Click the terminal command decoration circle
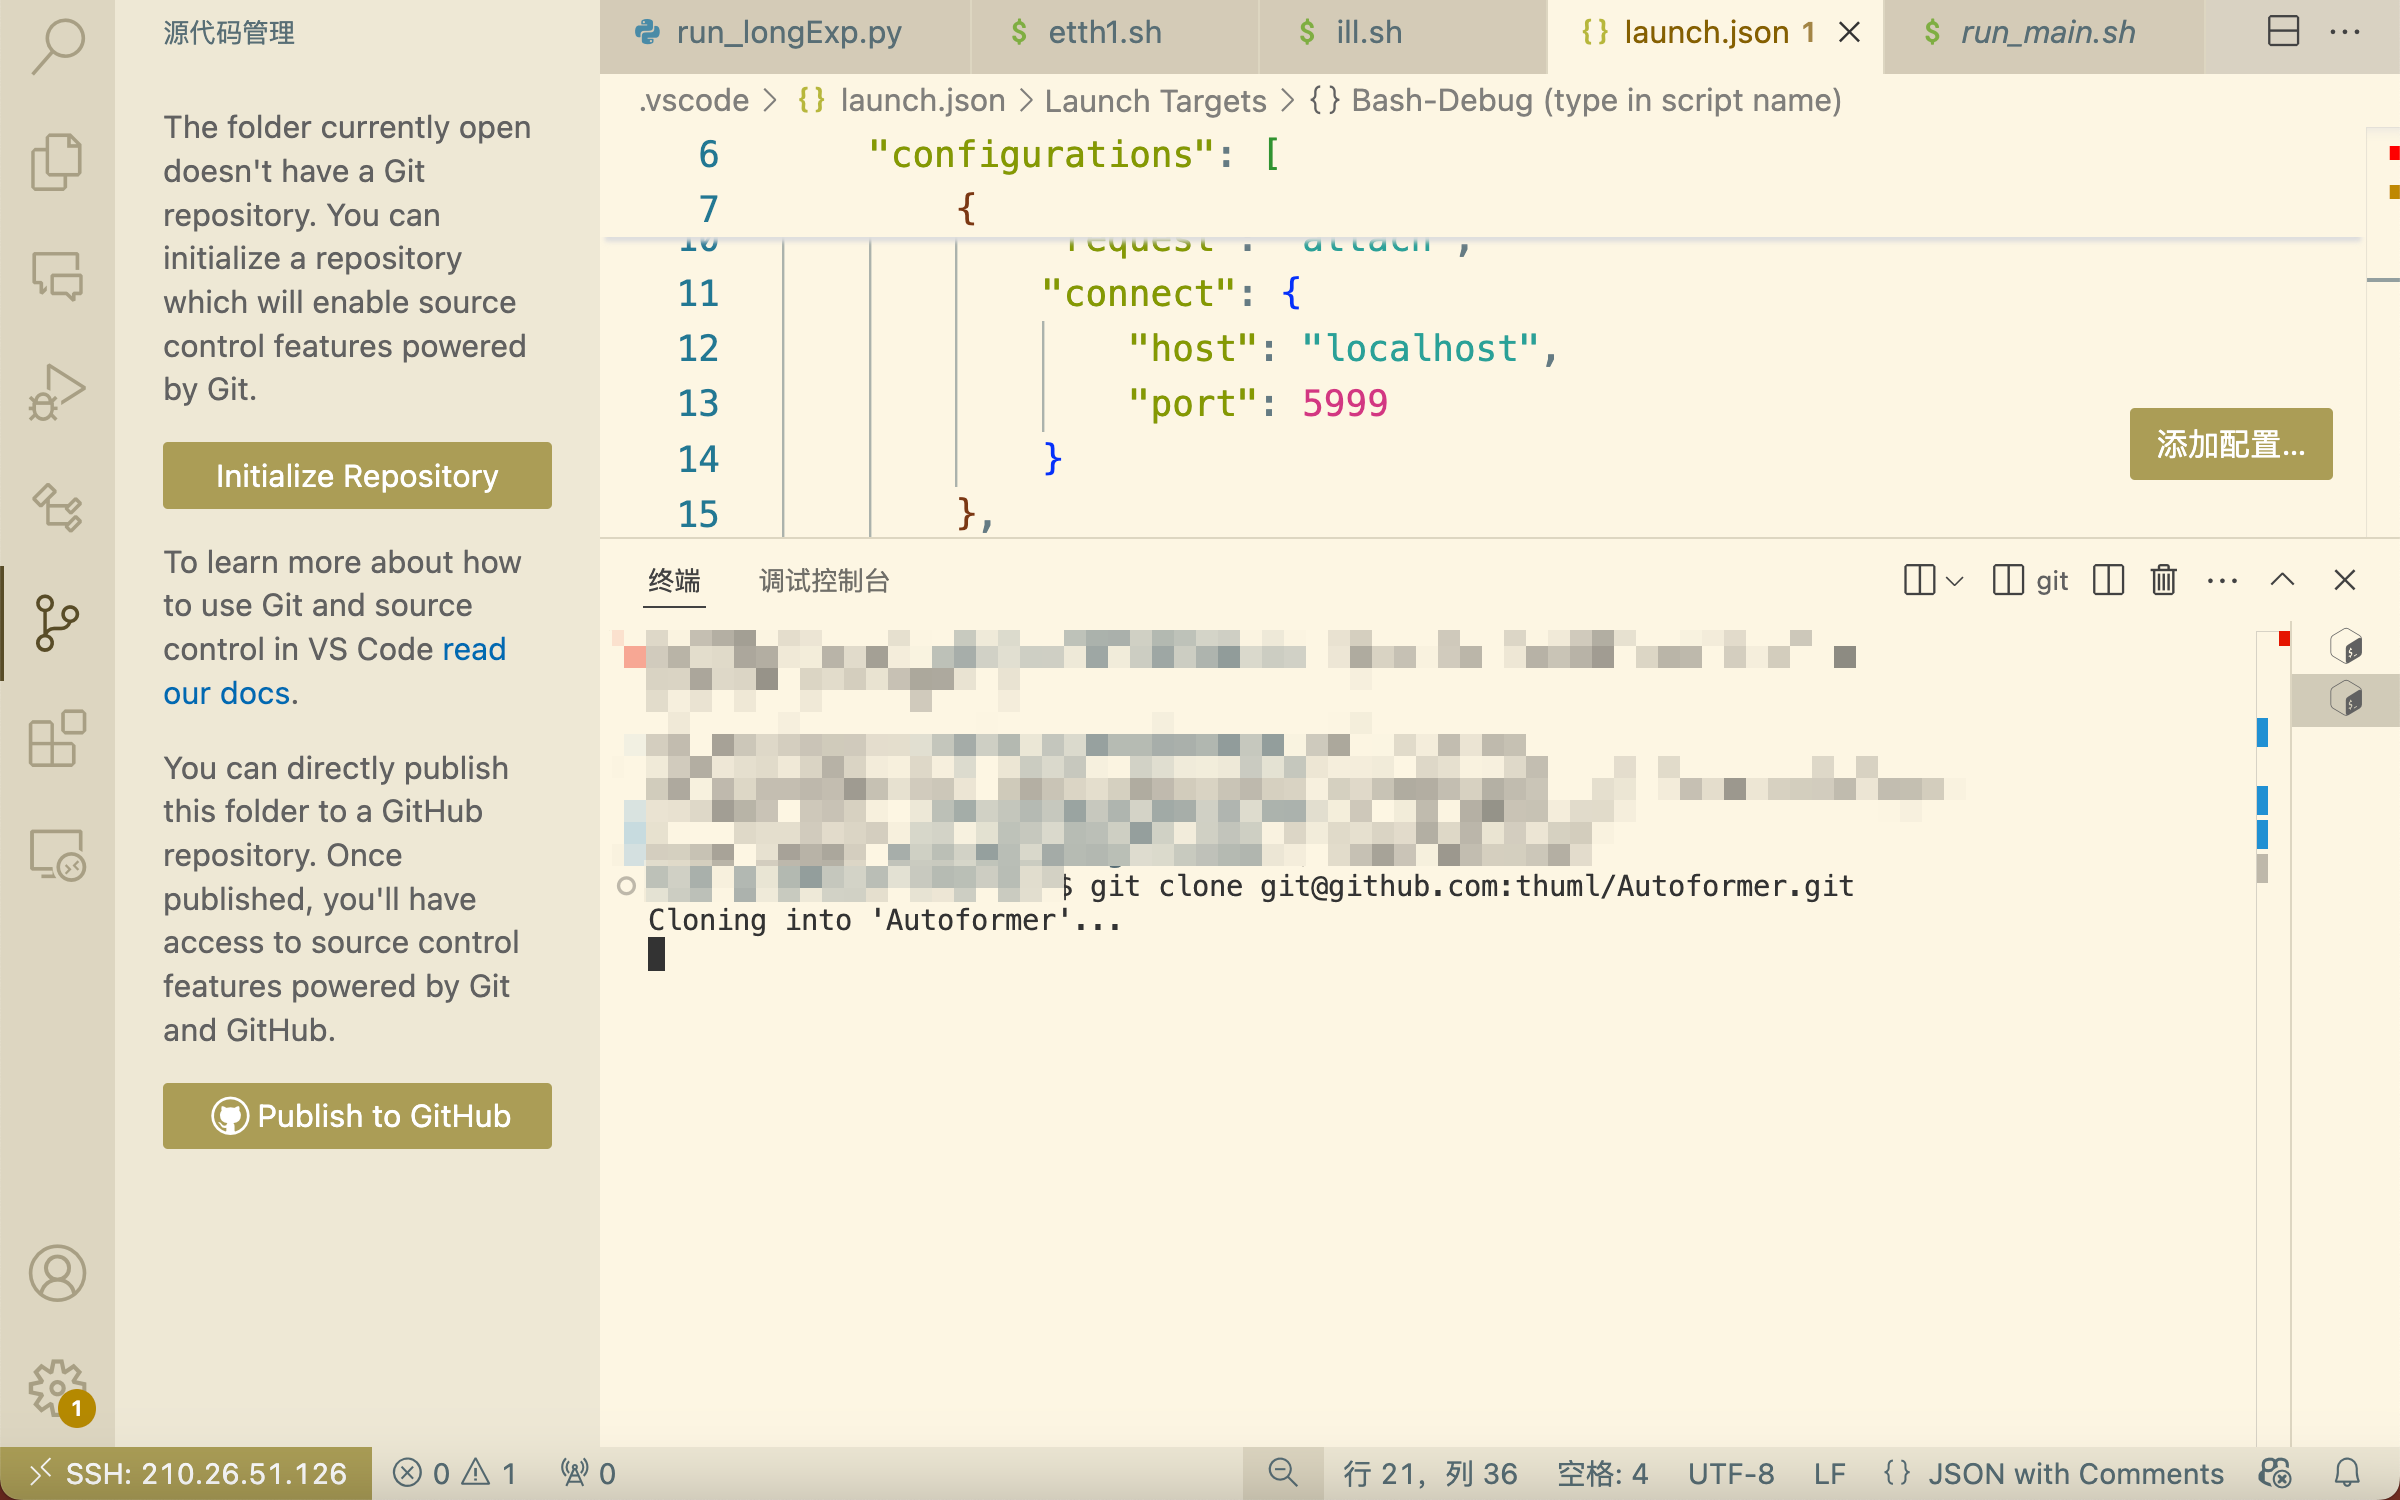 coord(626,886)
